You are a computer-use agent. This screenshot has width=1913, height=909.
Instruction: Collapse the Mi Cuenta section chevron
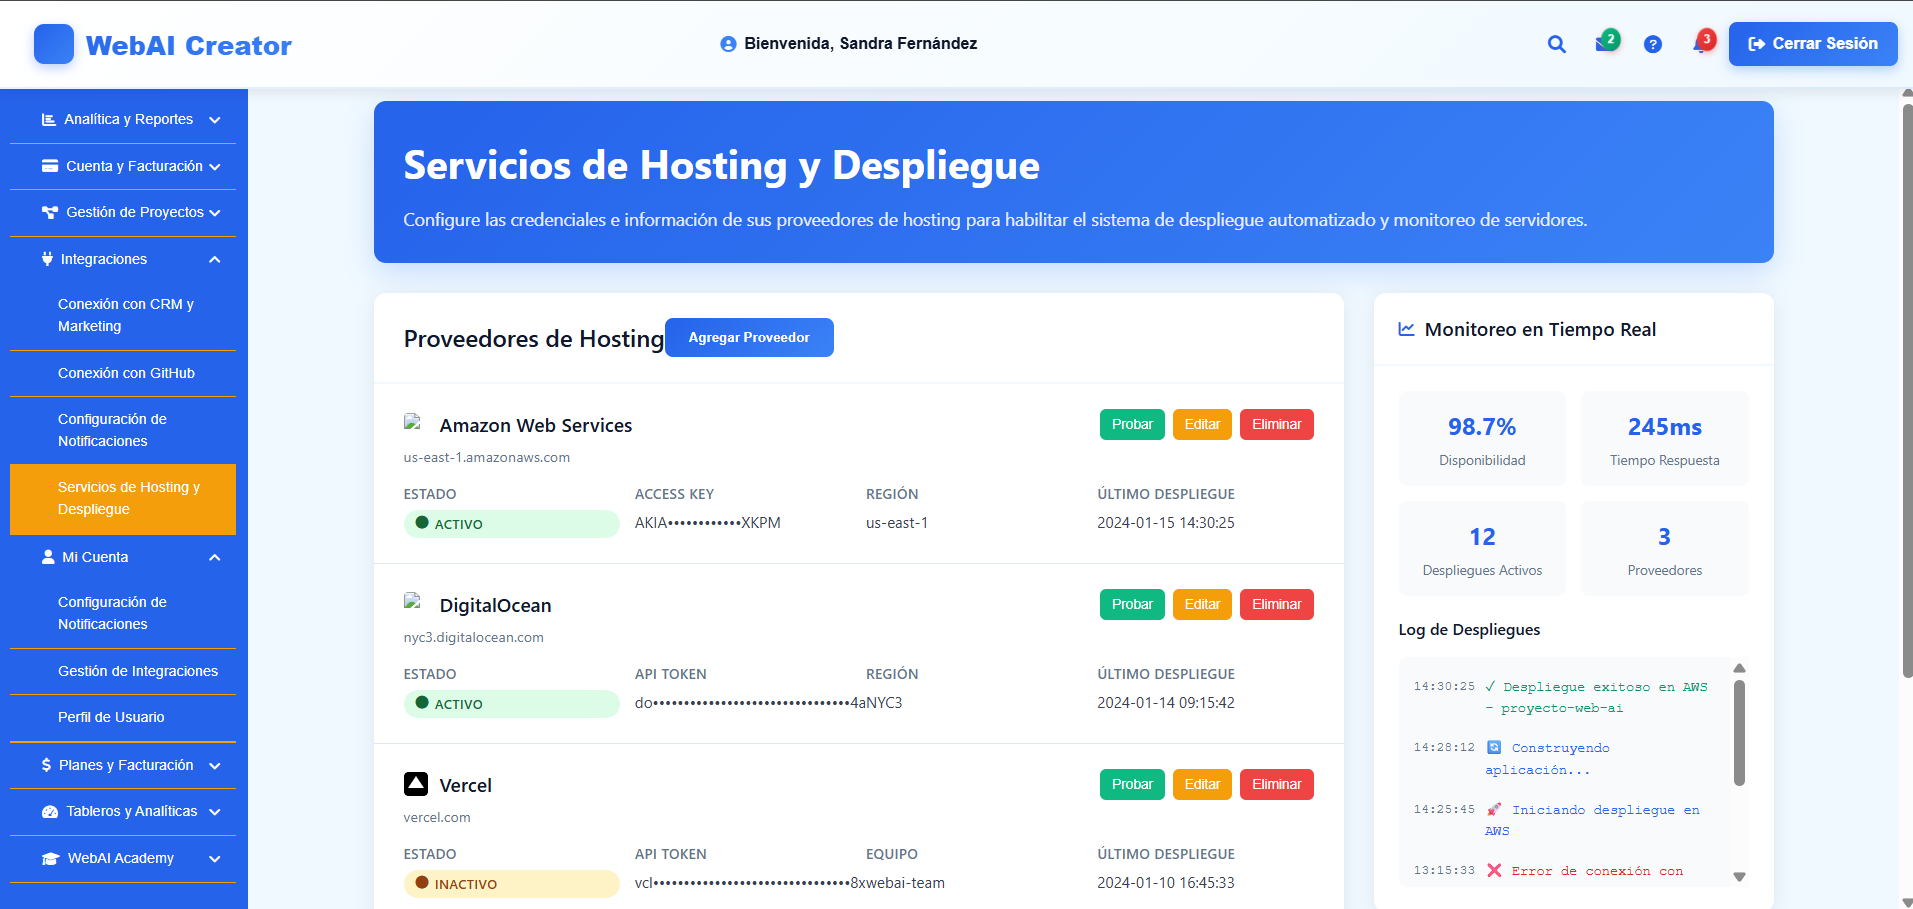coord(214,558)
